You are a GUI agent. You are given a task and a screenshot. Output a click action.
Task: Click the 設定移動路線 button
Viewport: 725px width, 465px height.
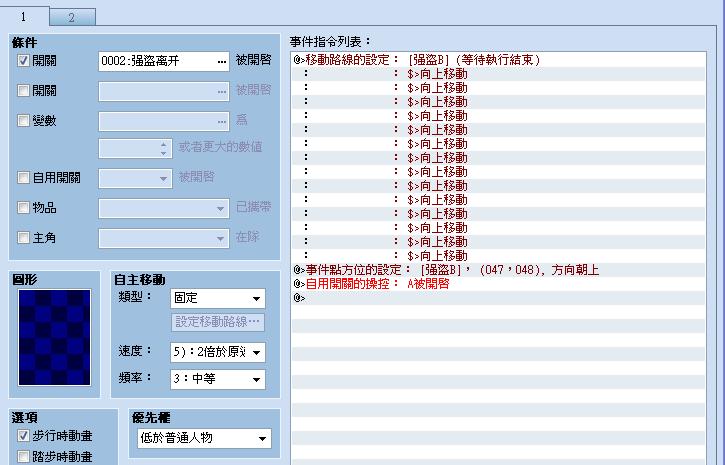(218, 322)
